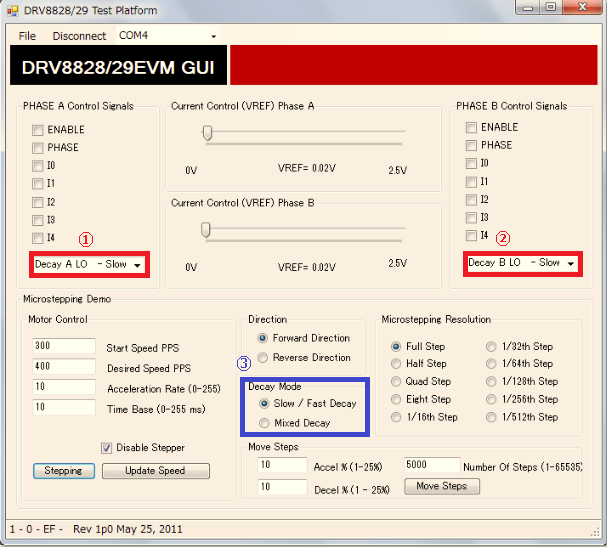Click the Phase B "VREF= 0.02V" label
This screenshot has width=607, height=547.
(x=307, y=267)
